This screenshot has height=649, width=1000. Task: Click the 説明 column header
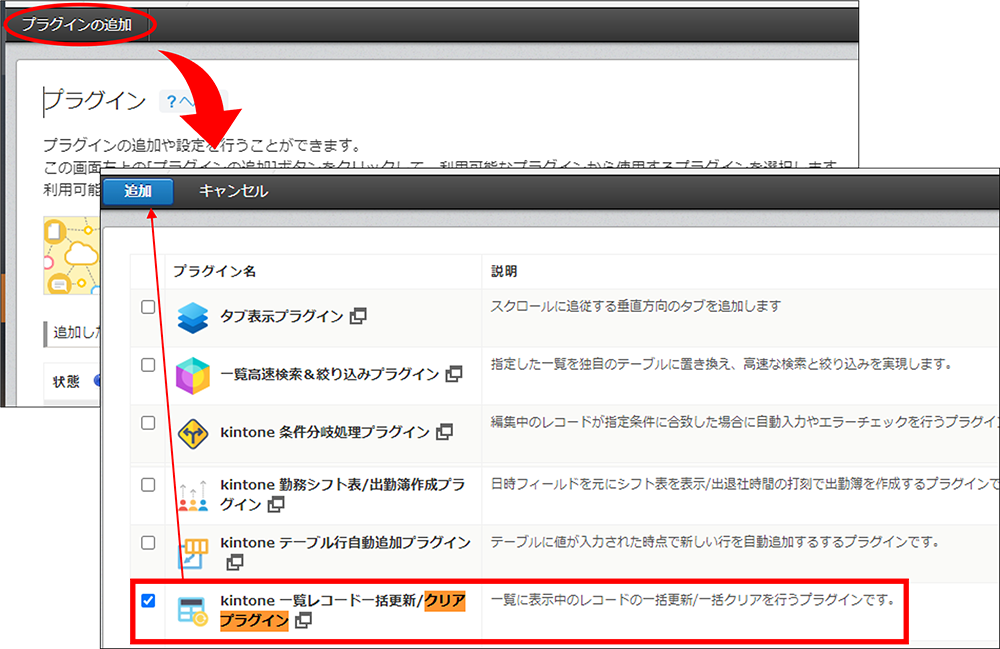tap(504, 272)
